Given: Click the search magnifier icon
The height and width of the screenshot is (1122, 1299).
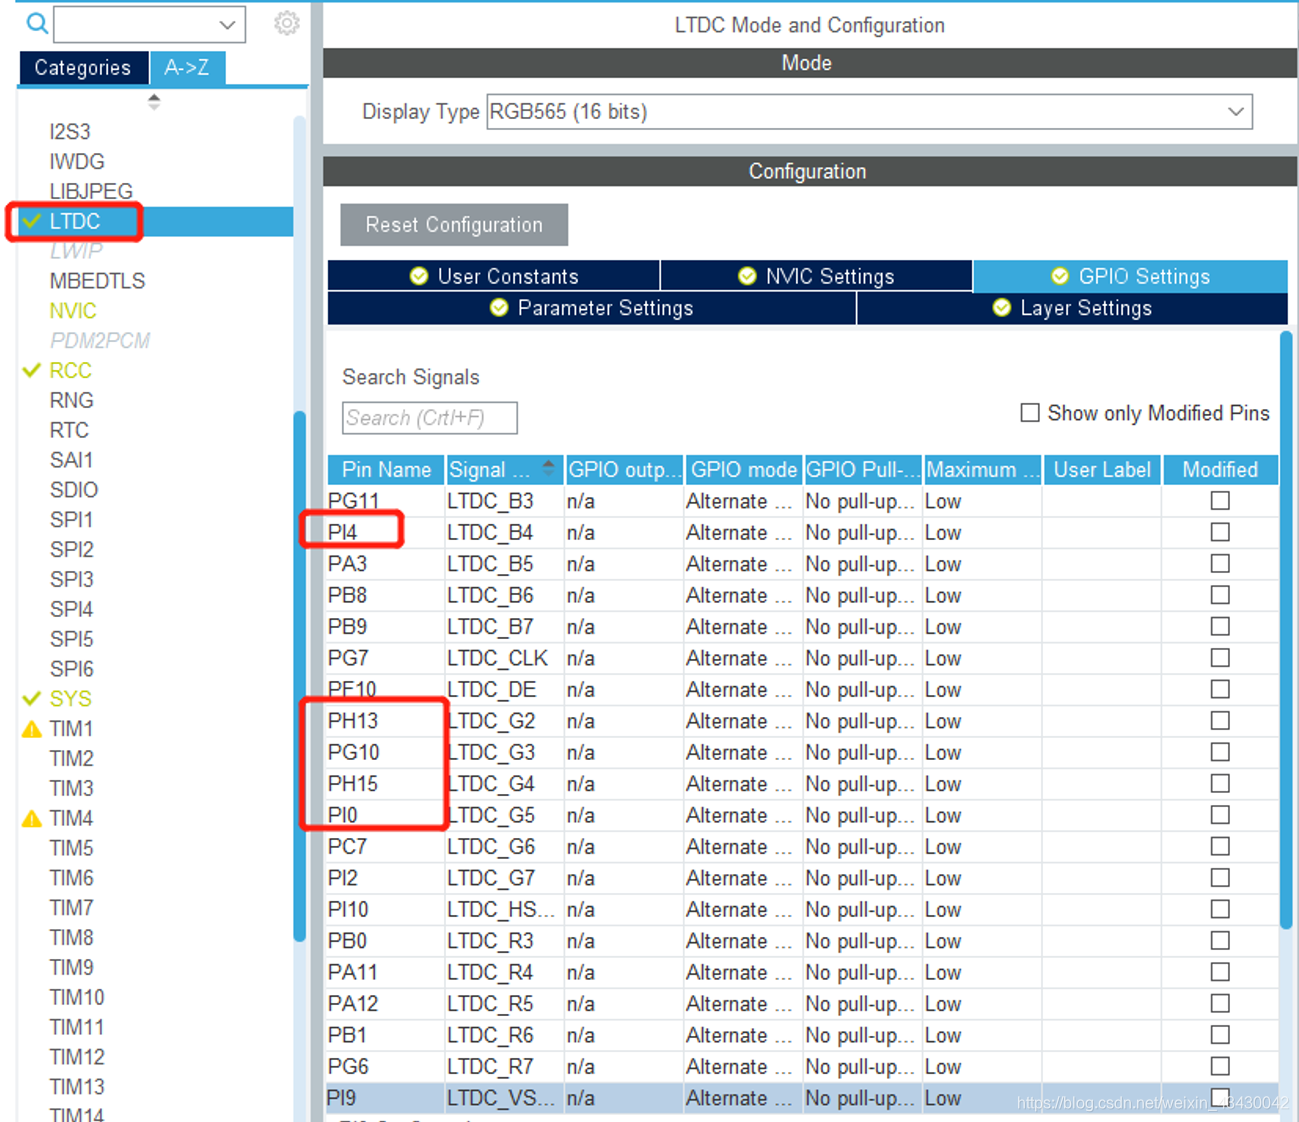Looking at the screenshot, I should point(37,23).
